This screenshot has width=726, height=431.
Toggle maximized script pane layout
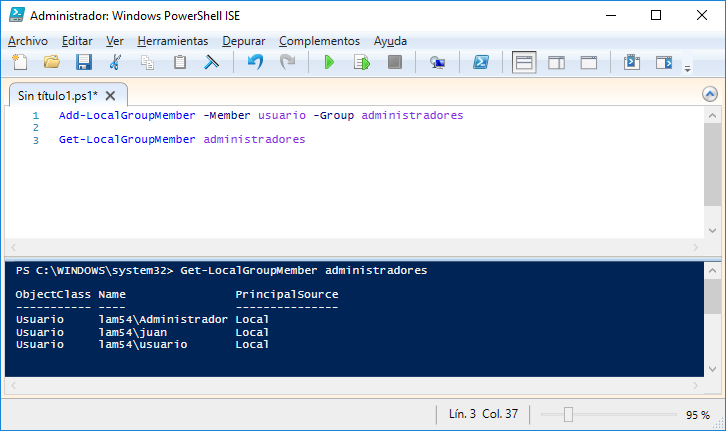(588, 63)
